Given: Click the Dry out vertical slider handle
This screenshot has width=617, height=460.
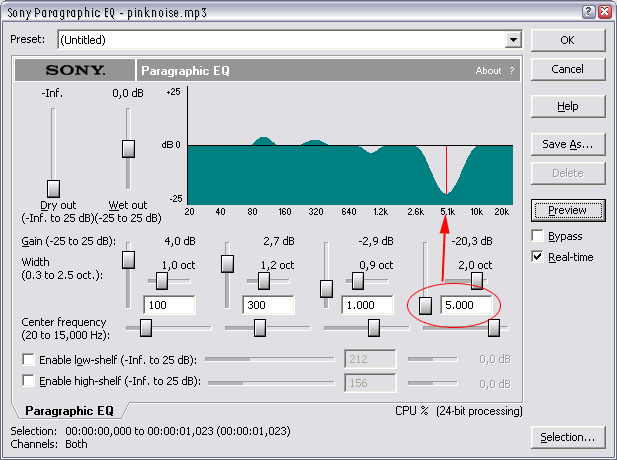Looking at the screenshot, I should coord(54,188).
